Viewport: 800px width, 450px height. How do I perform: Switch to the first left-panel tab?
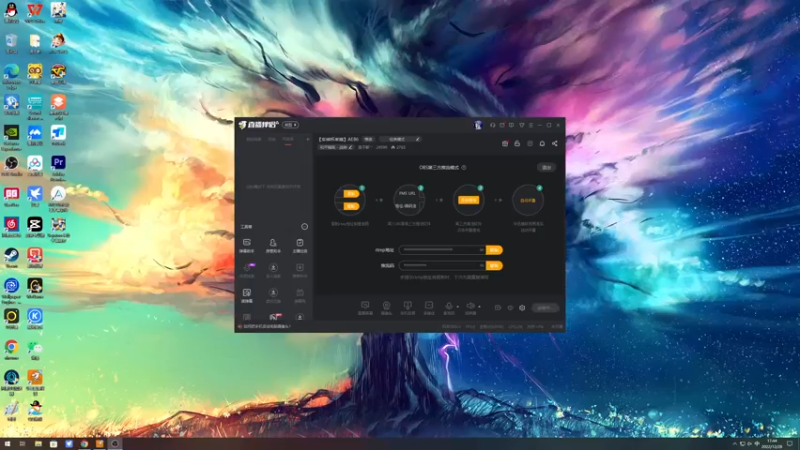click(254, 139)
